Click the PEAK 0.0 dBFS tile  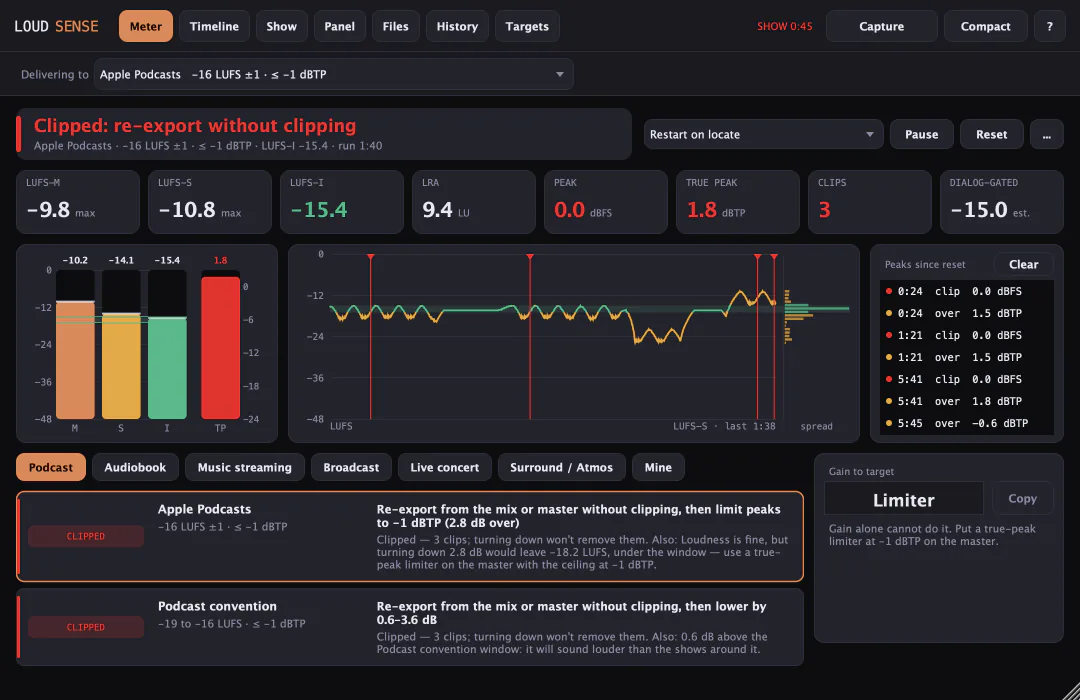pyautogui.click(x=605, y=202)
